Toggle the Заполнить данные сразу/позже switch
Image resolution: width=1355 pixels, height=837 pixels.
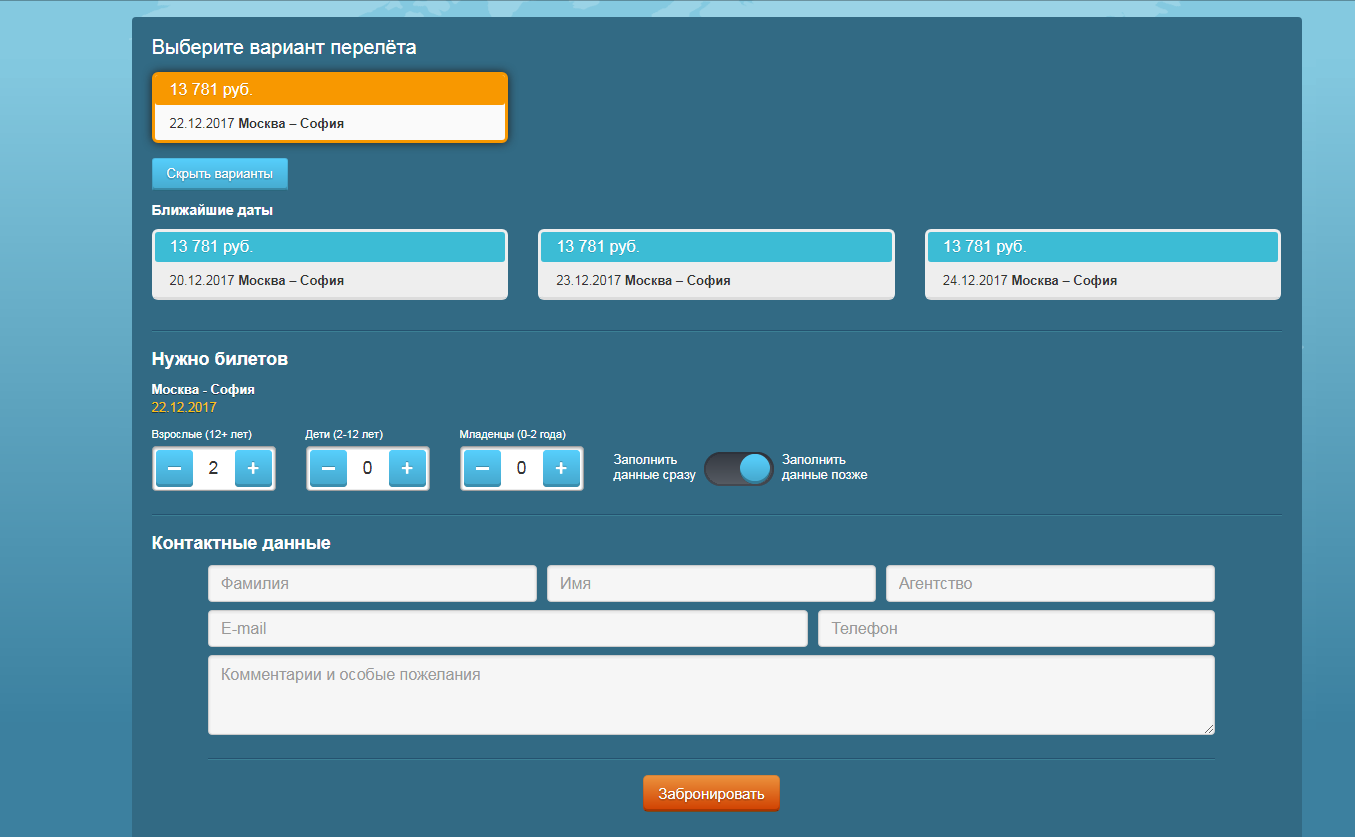[x=738, y=468]
